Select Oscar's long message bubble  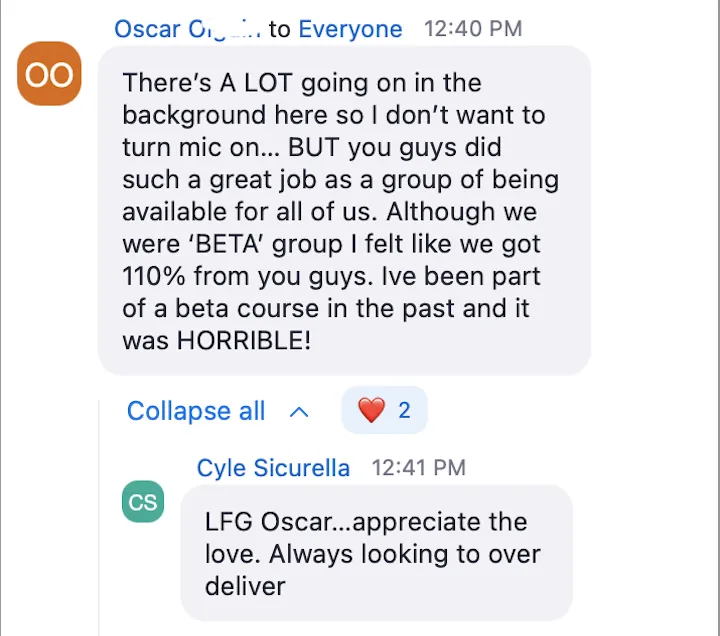[x=344, y=210]
